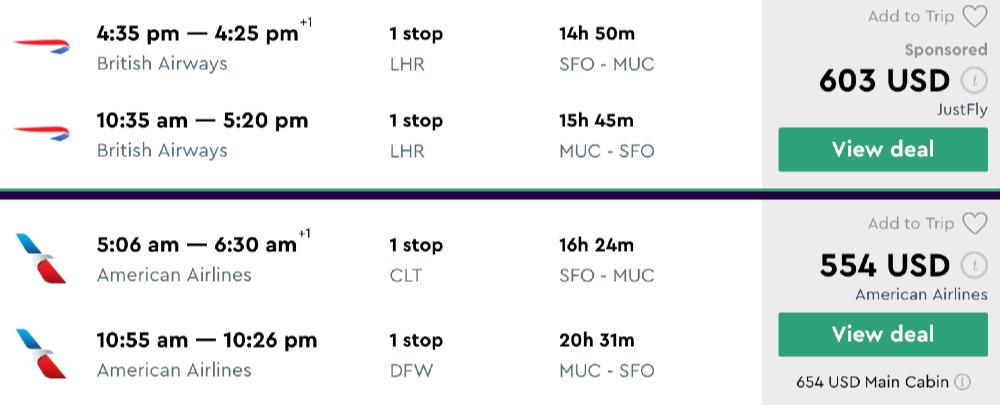
Task: Open info icon beside 554 USD price
Action: (x=971, y=266)
